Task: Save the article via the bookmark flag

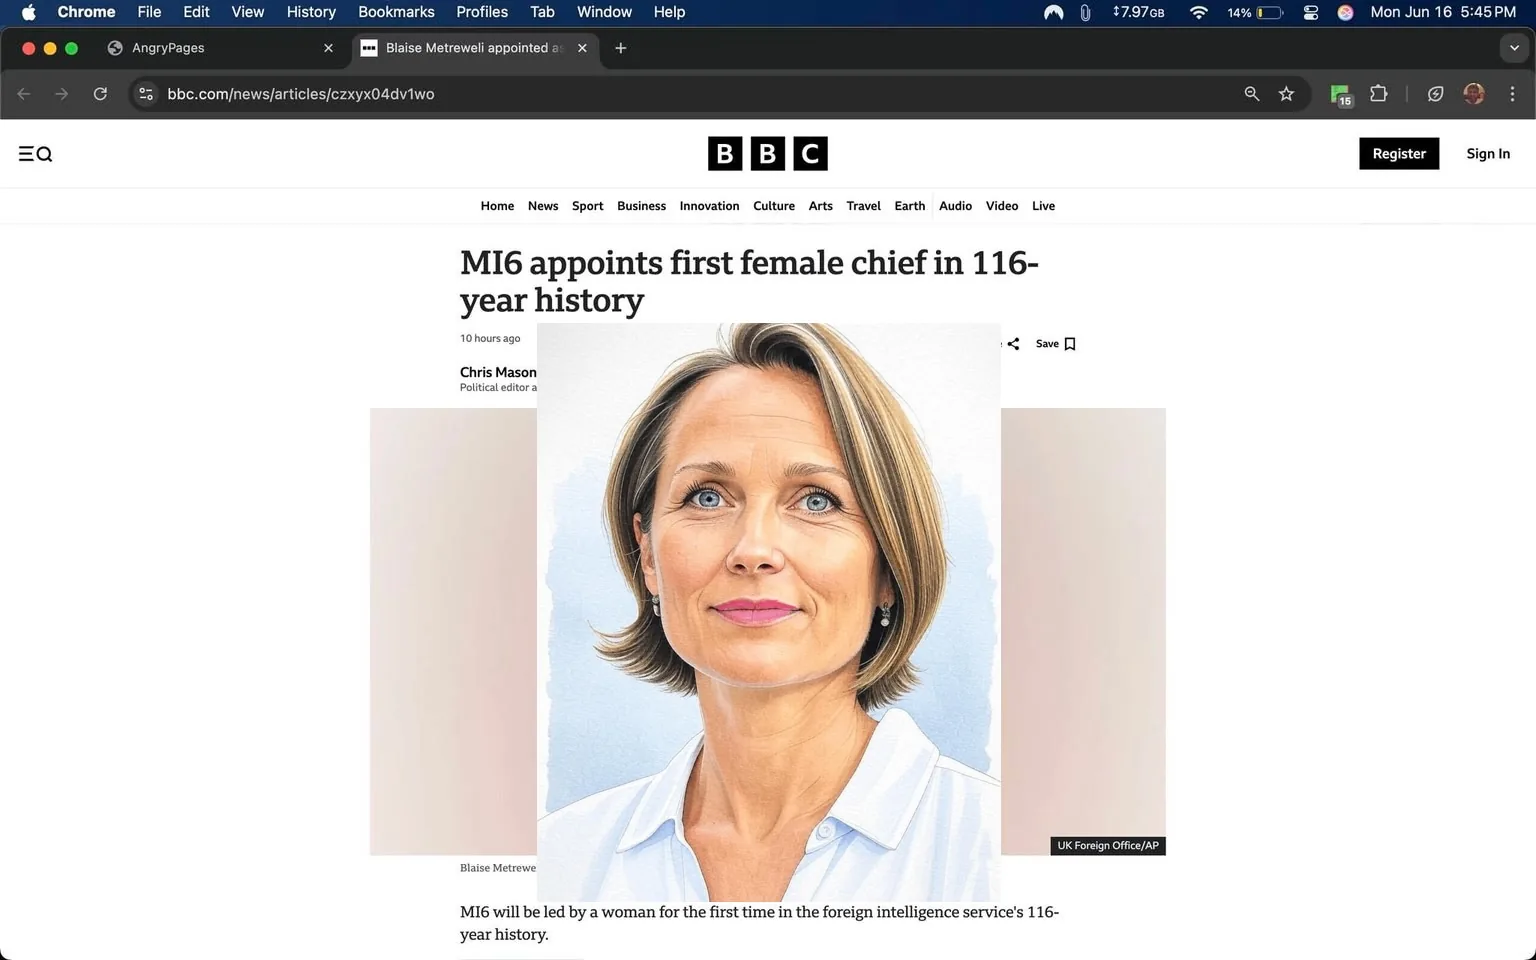Action: 1069,343
